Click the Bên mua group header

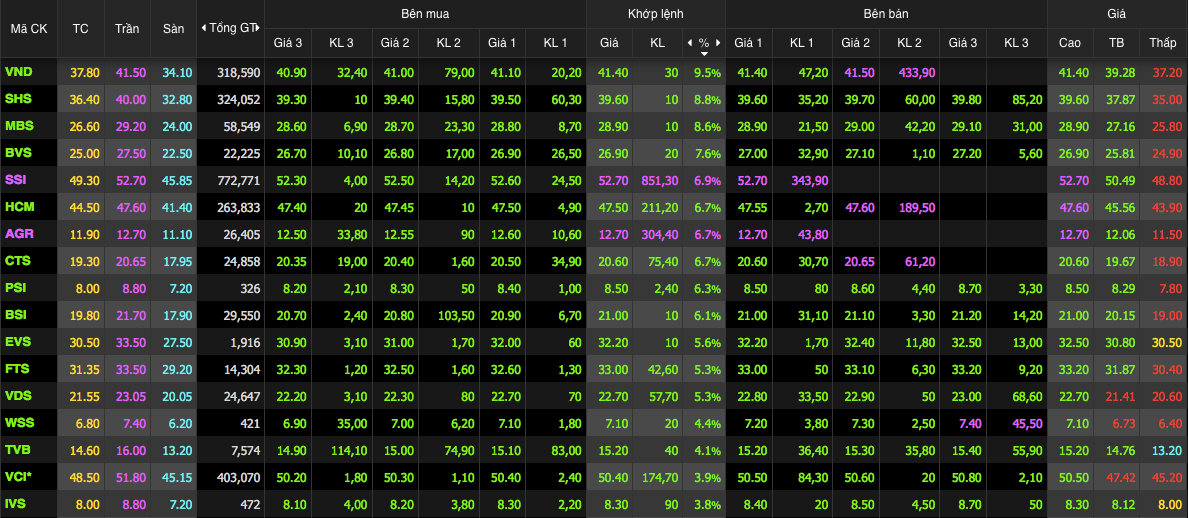[425, 14]
